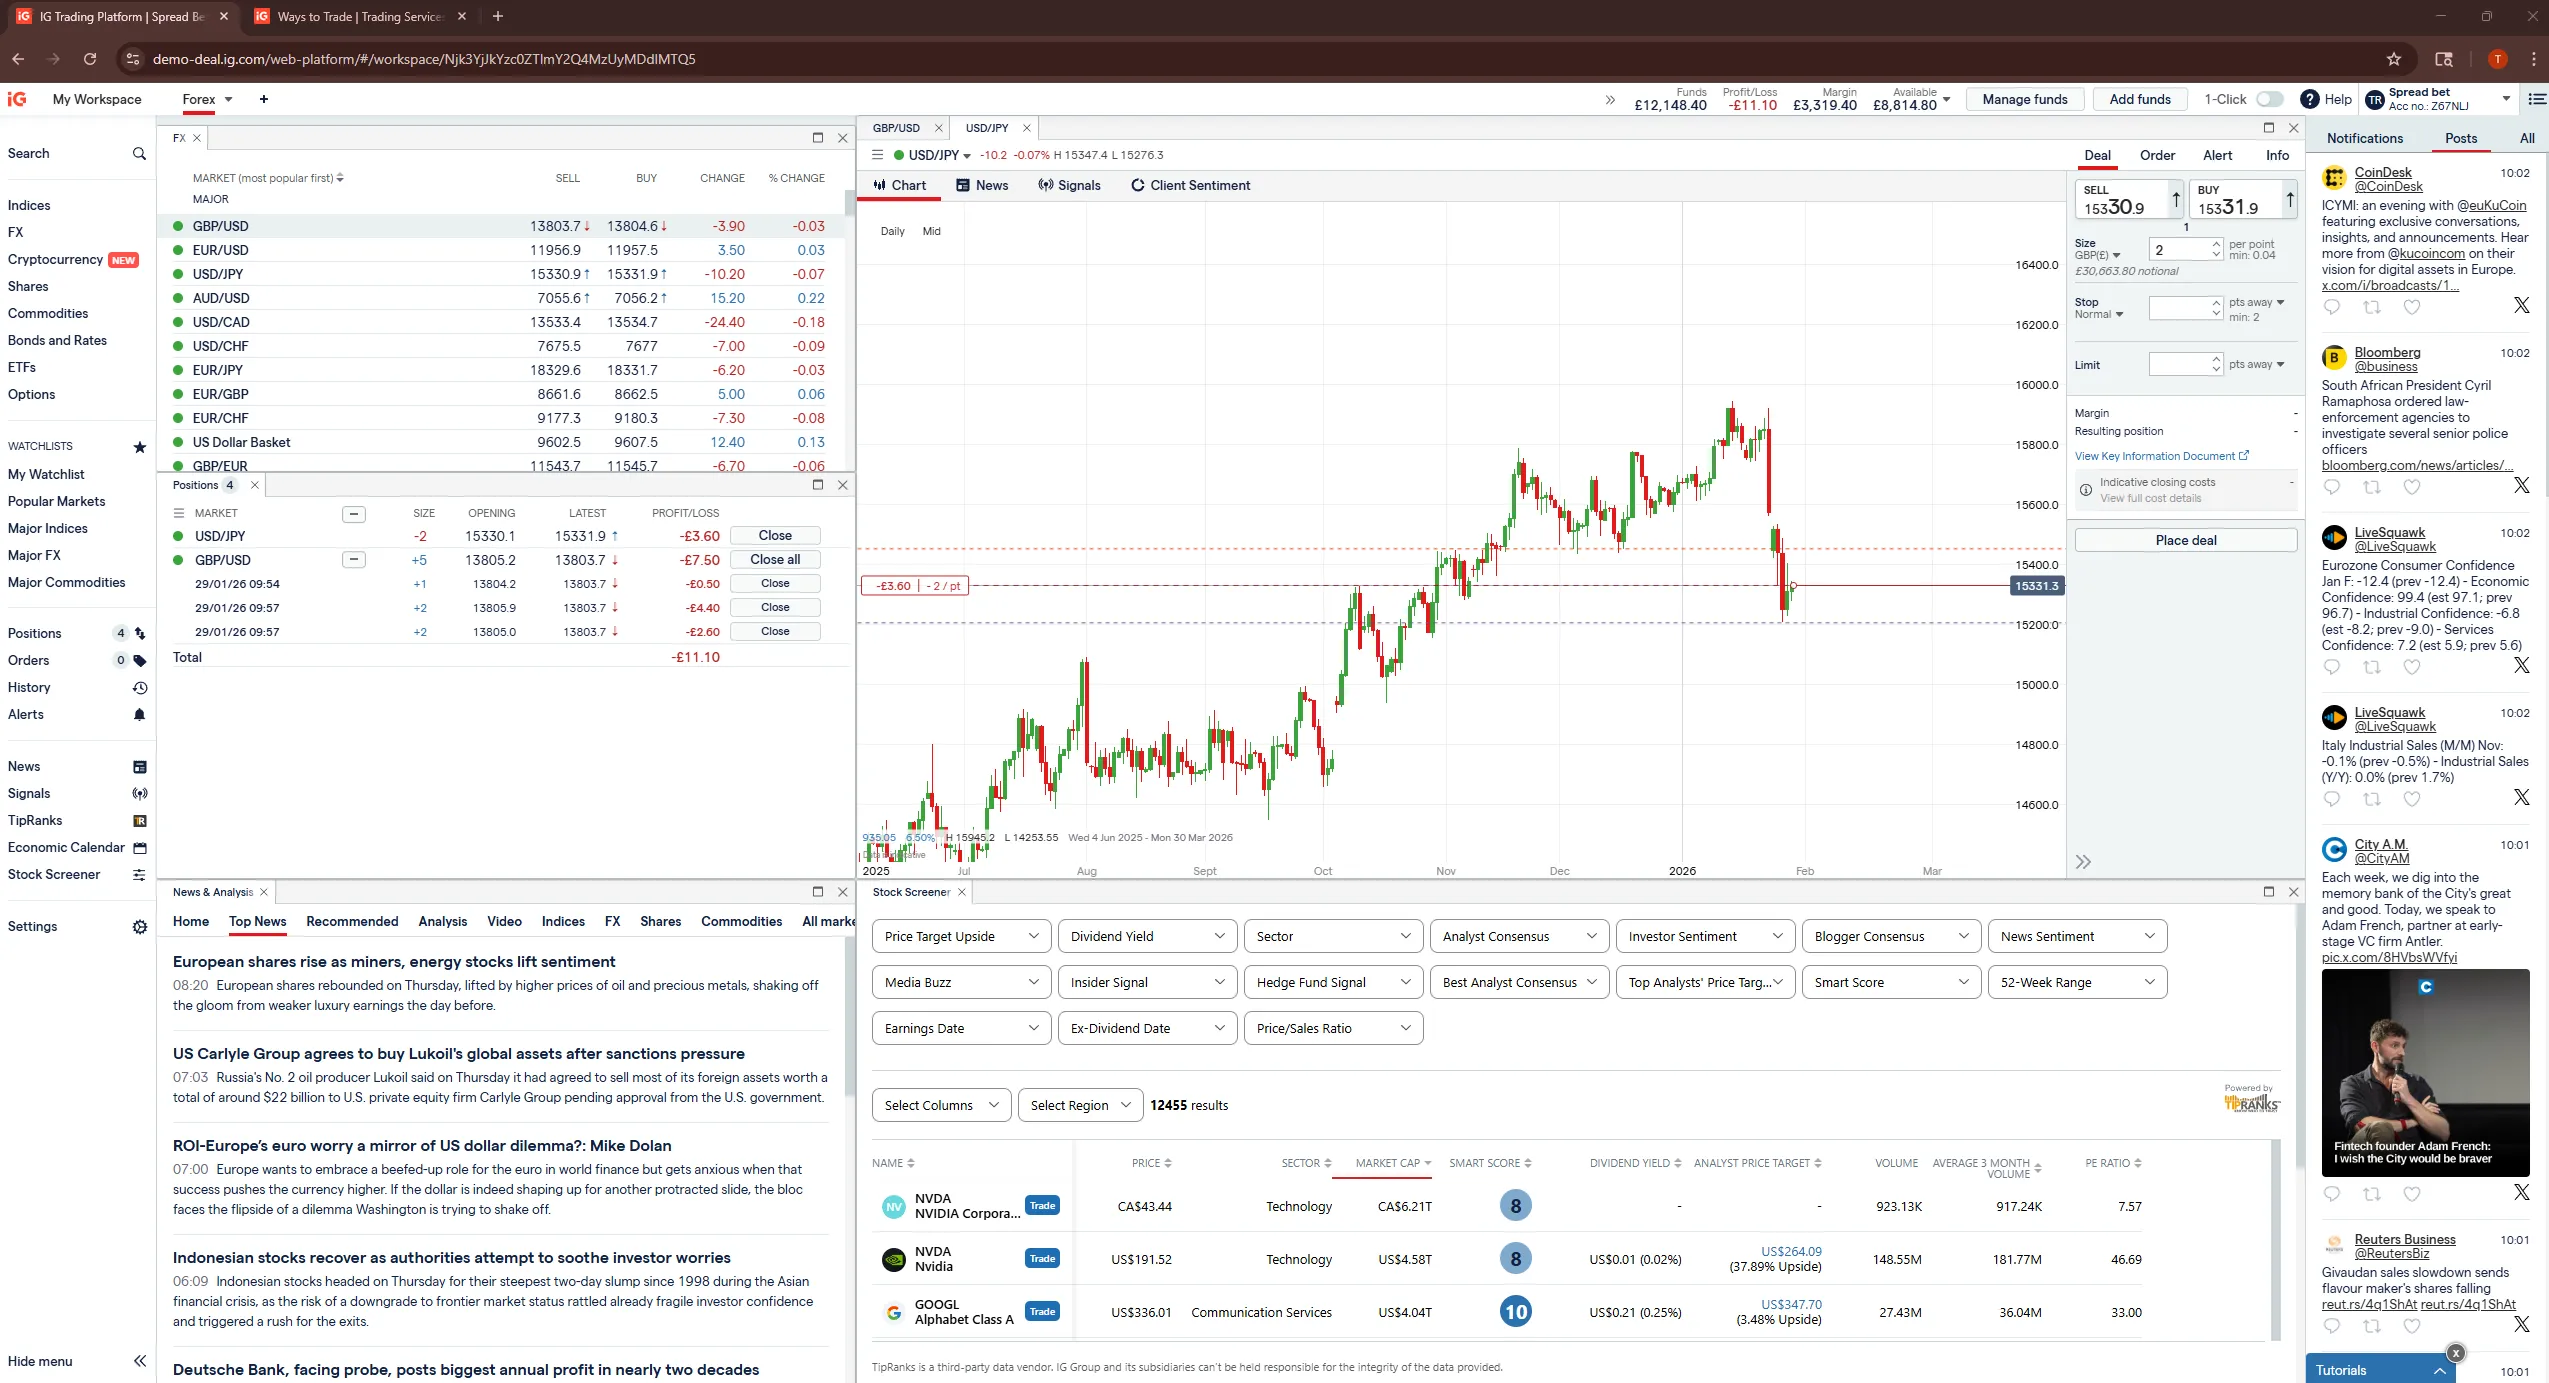Expand the Sector filter dropdown
The height and width of the screenshot is (1383, 2549).
tap(1333, 936)
